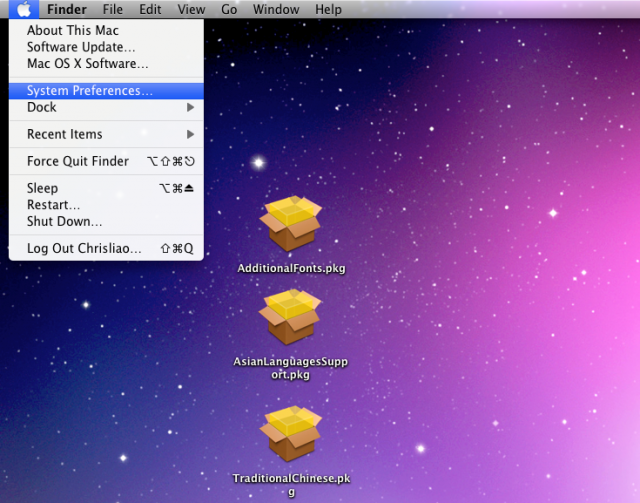Choose Shut Down… from Apple menu
The image size is (640, 503).
tap(106, 221)
